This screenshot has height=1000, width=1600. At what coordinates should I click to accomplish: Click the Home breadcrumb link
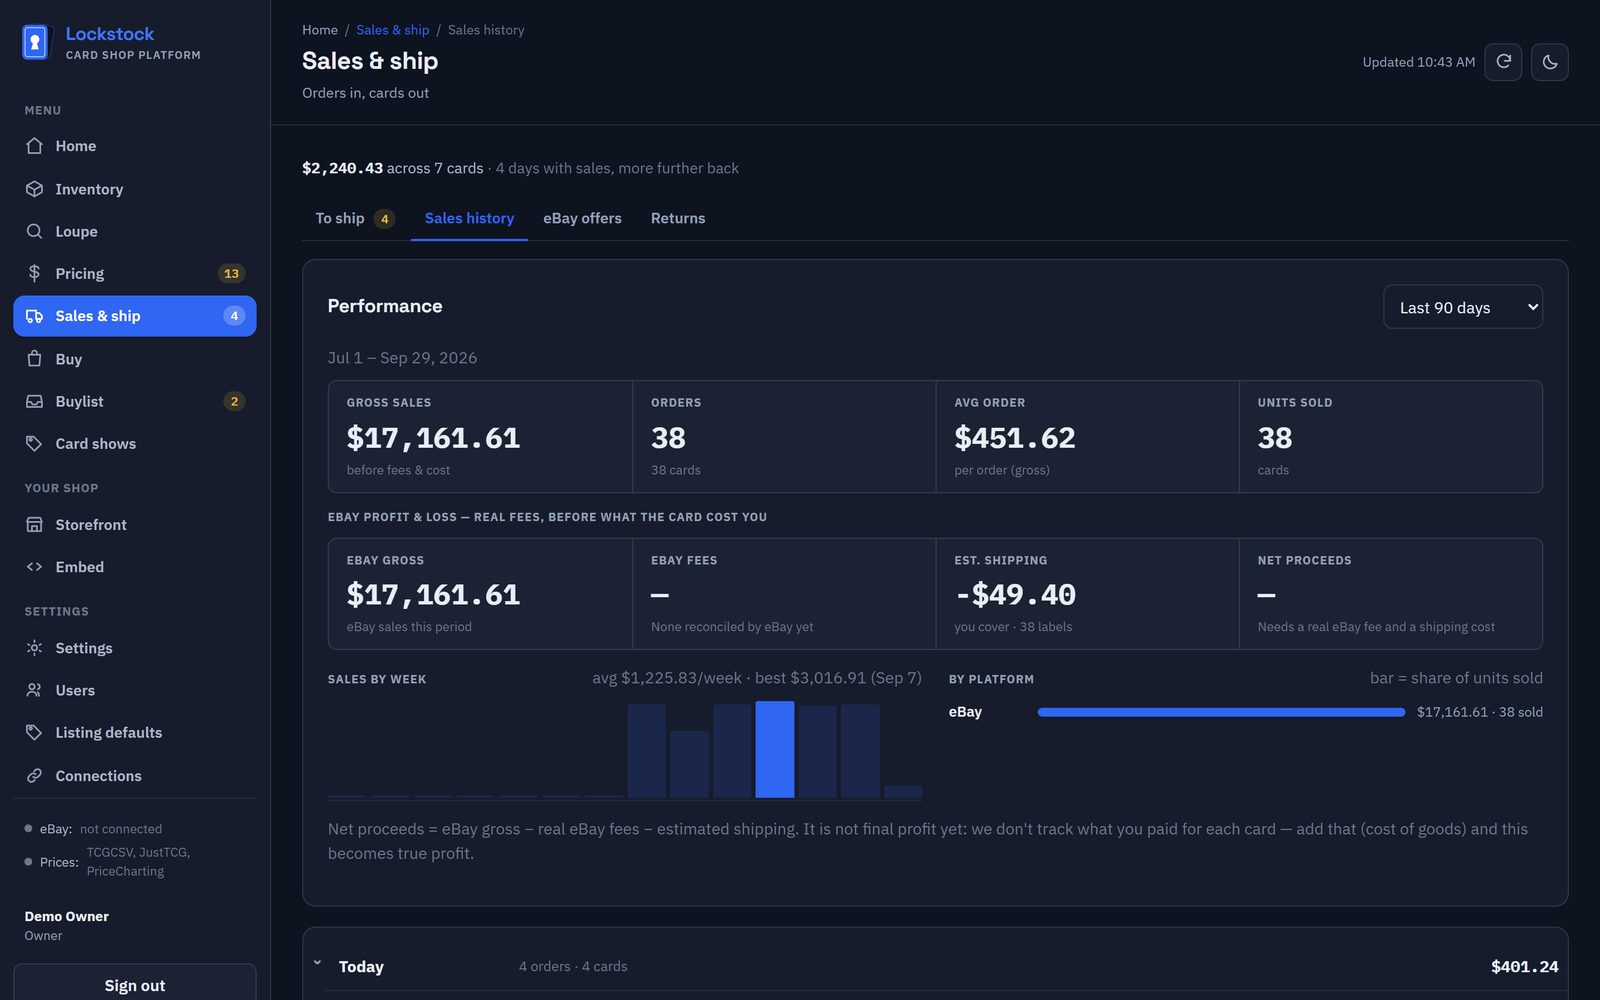tap(320, 30)
